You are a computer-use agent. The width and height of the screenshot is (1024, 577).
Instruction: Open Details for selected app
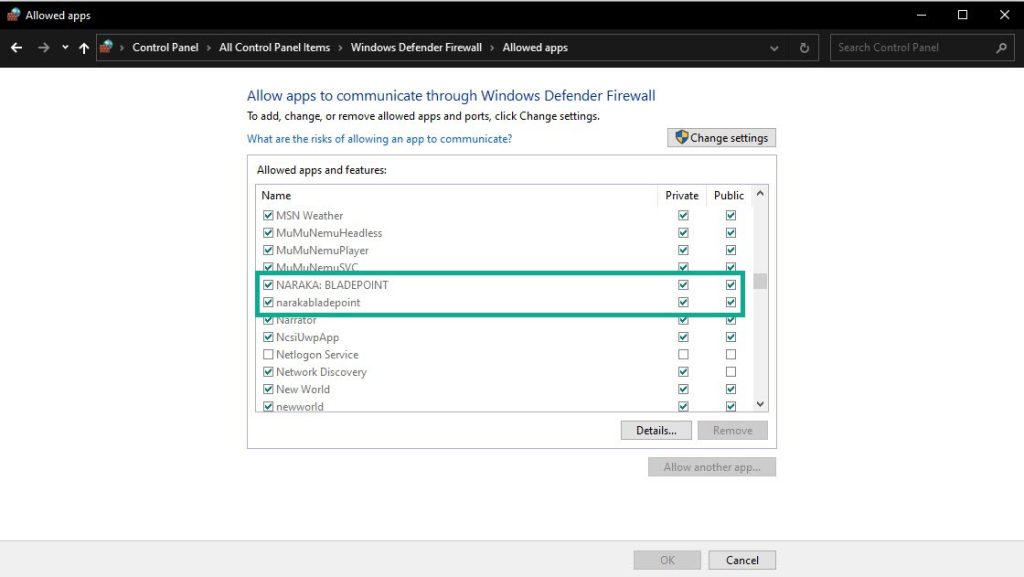point(656,431)
